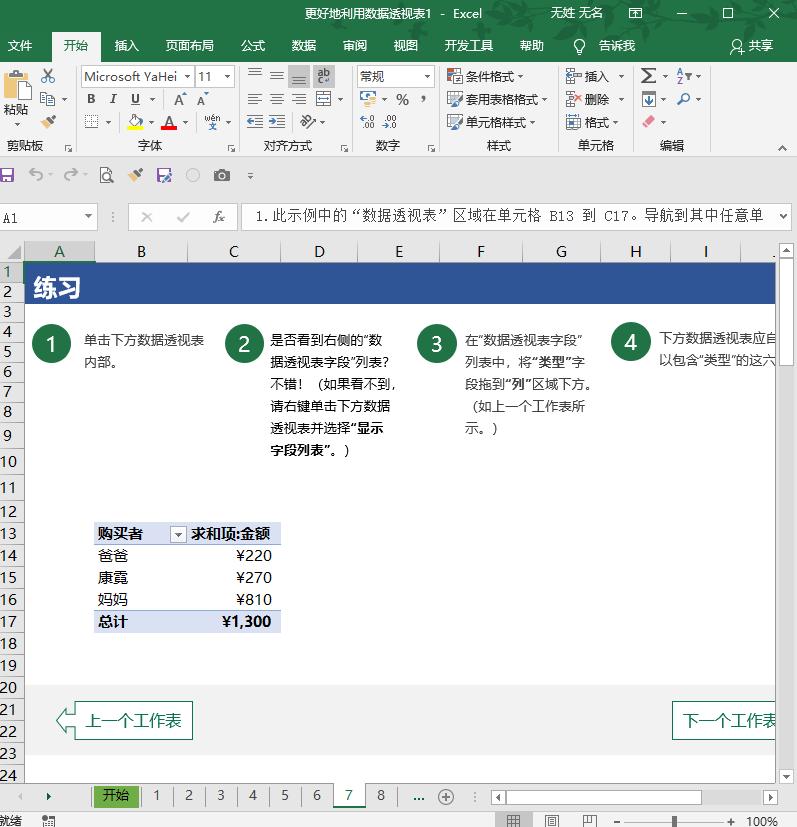Open the font color dropdown arrow
The width and height of the screenshot is (797, 827).
(185, 123)
